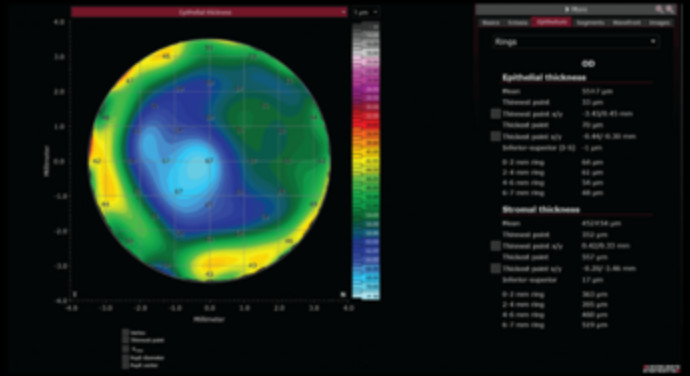Enable Thinnest point overlay checkbox below map

pyautogui.click(x=126, y=340)
